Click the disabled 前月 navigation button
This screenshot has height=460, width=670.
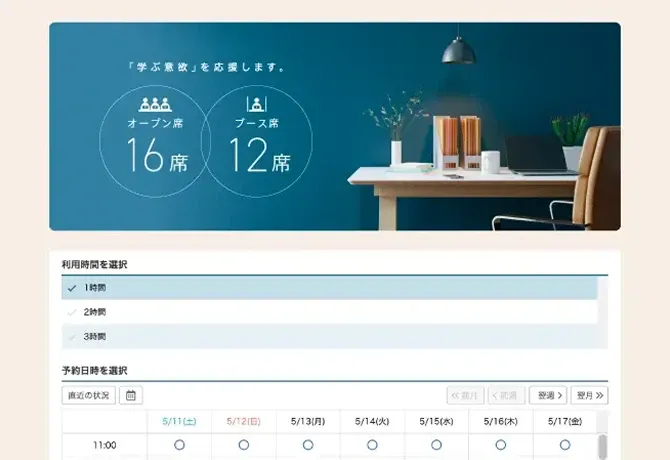[x=465, y=396]
